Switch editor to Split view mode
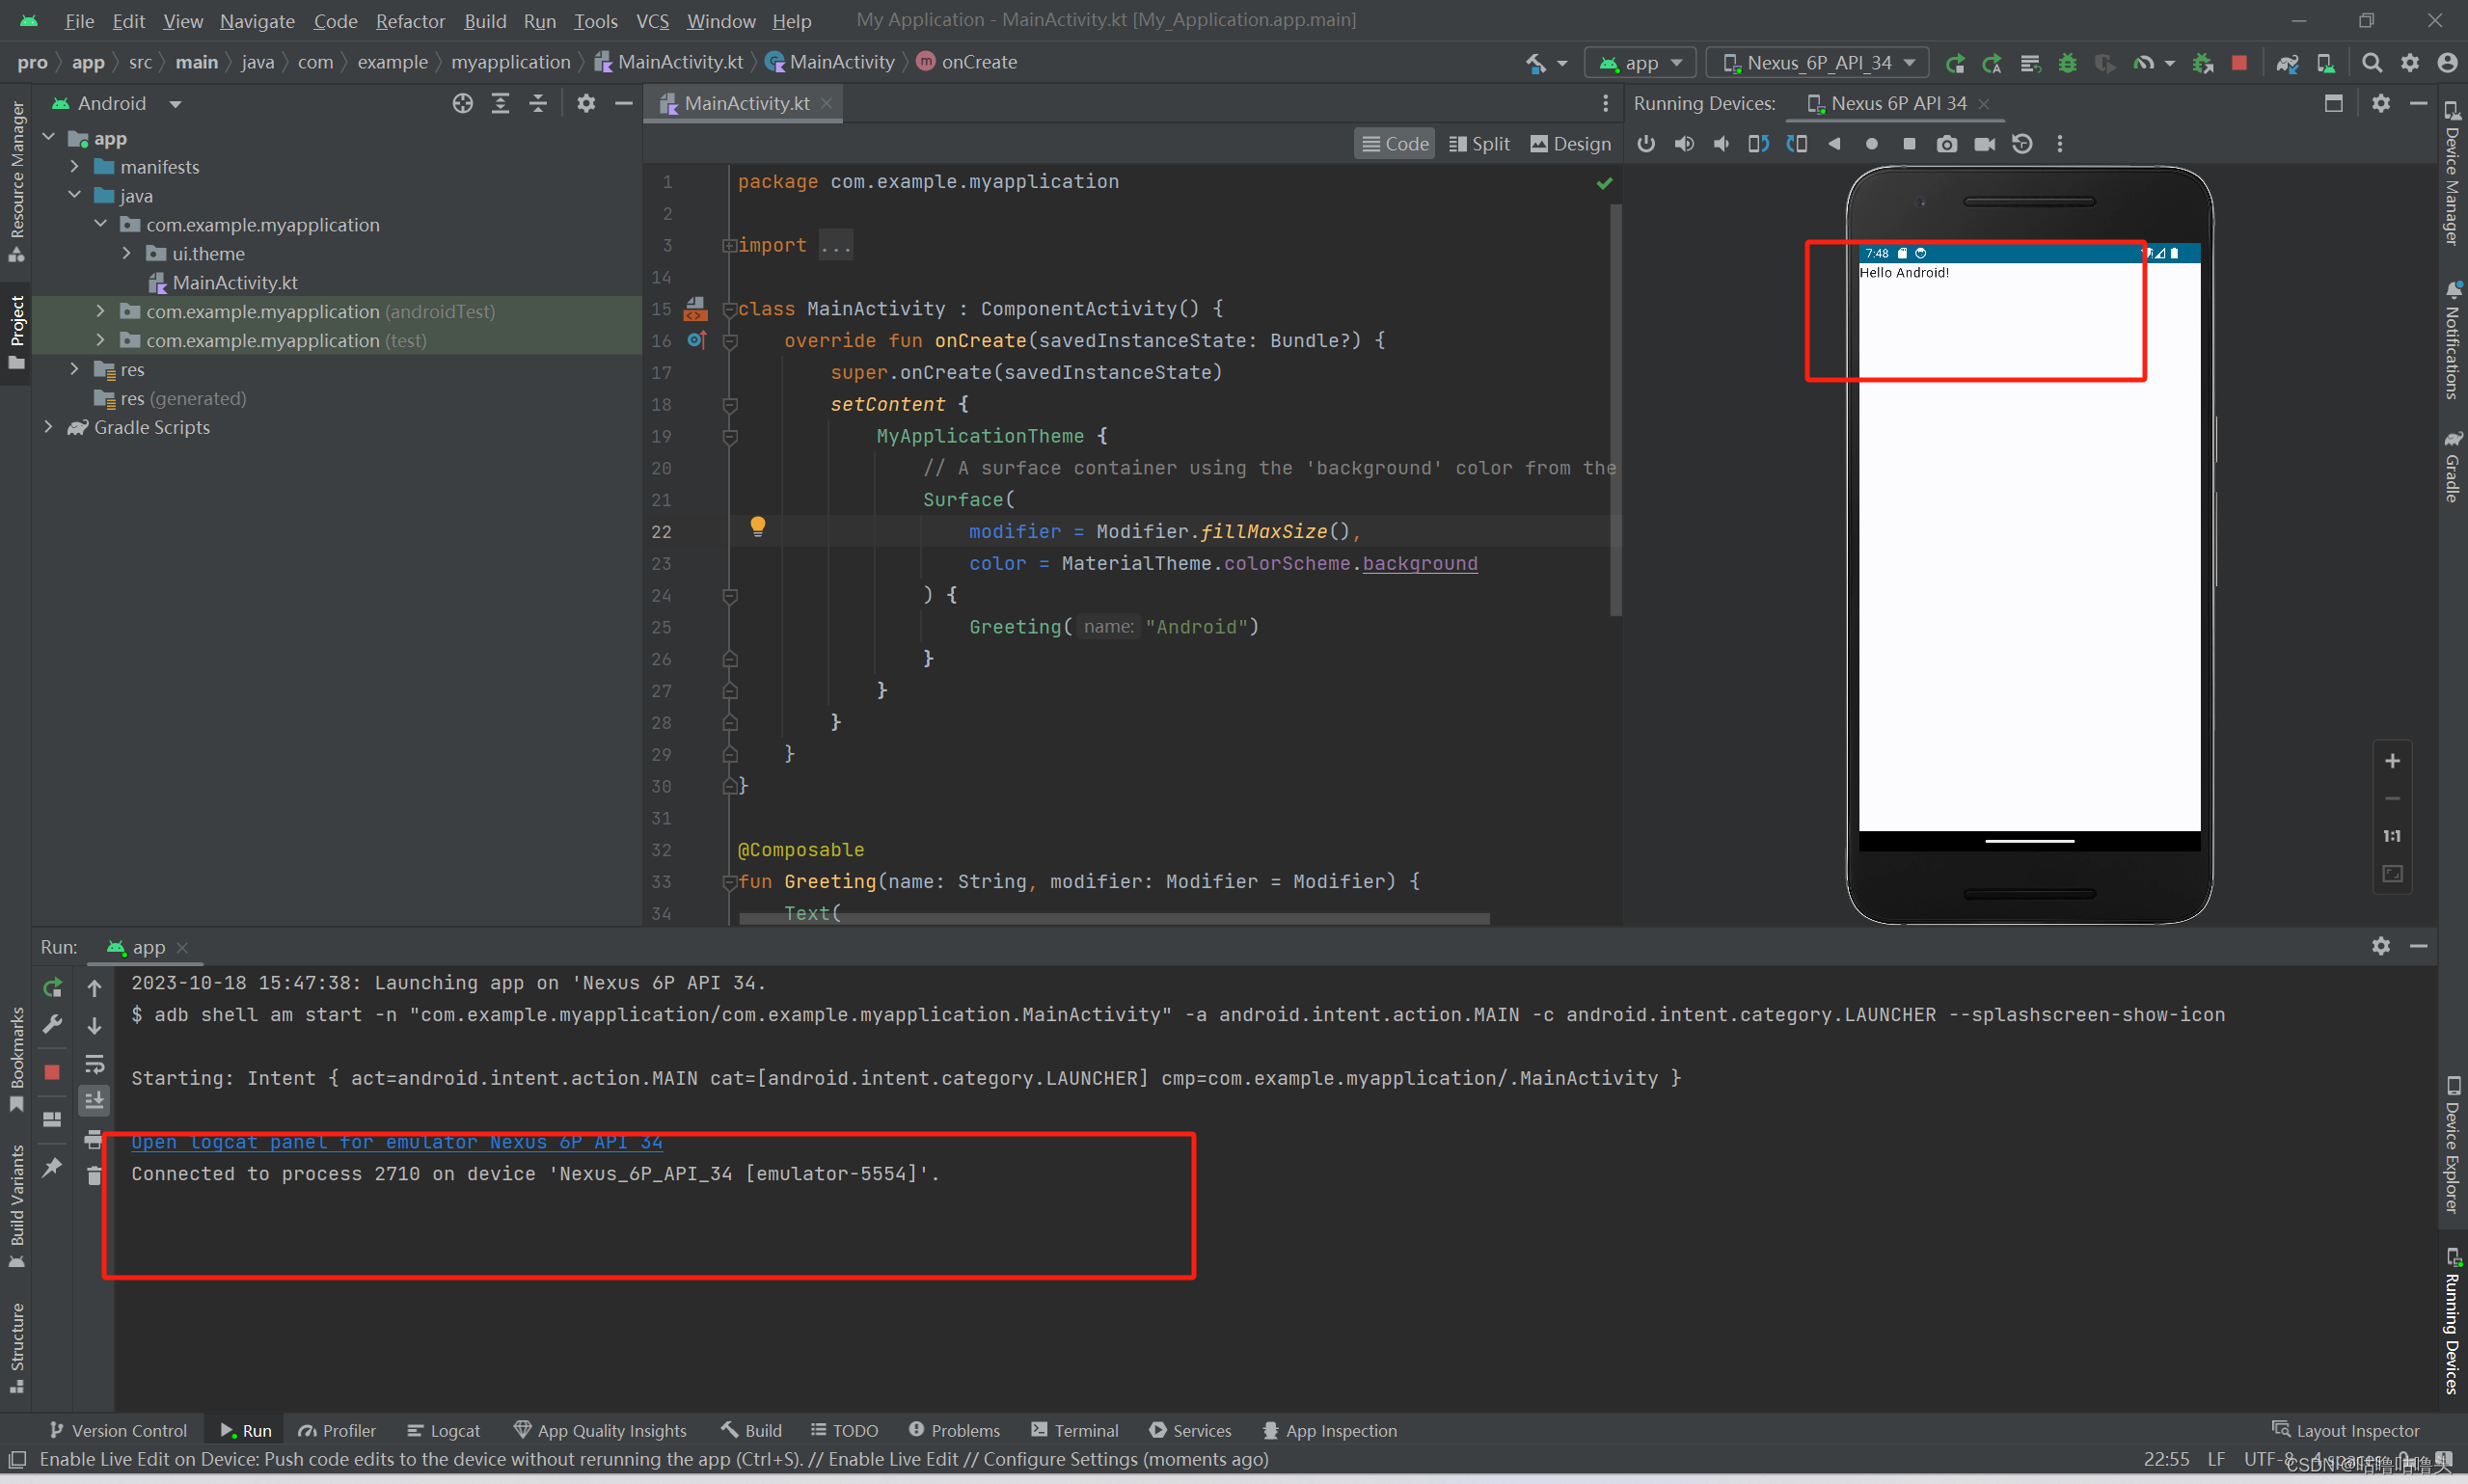Viewport: 2468px width, 1484px height. click(x=1479, y=144)
